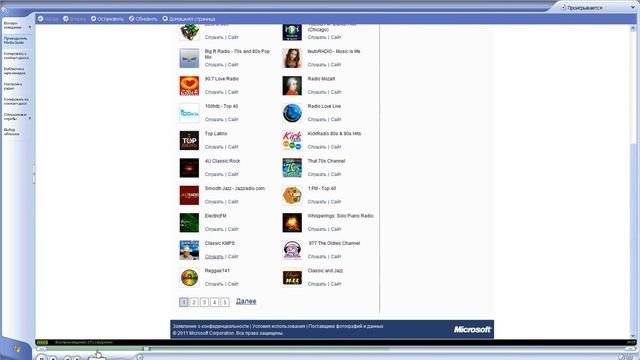The image size is (640, 360).
Task: Open Big R Radio station logo
Action: pyautogui.click(x=189, y=58)
